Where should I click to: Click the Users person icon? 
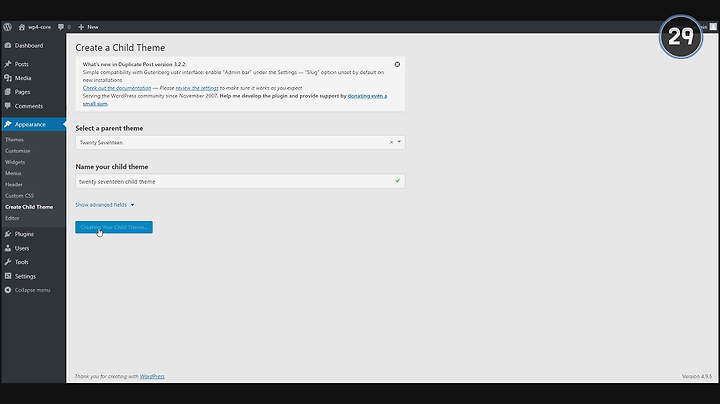(x=8, y=248)
